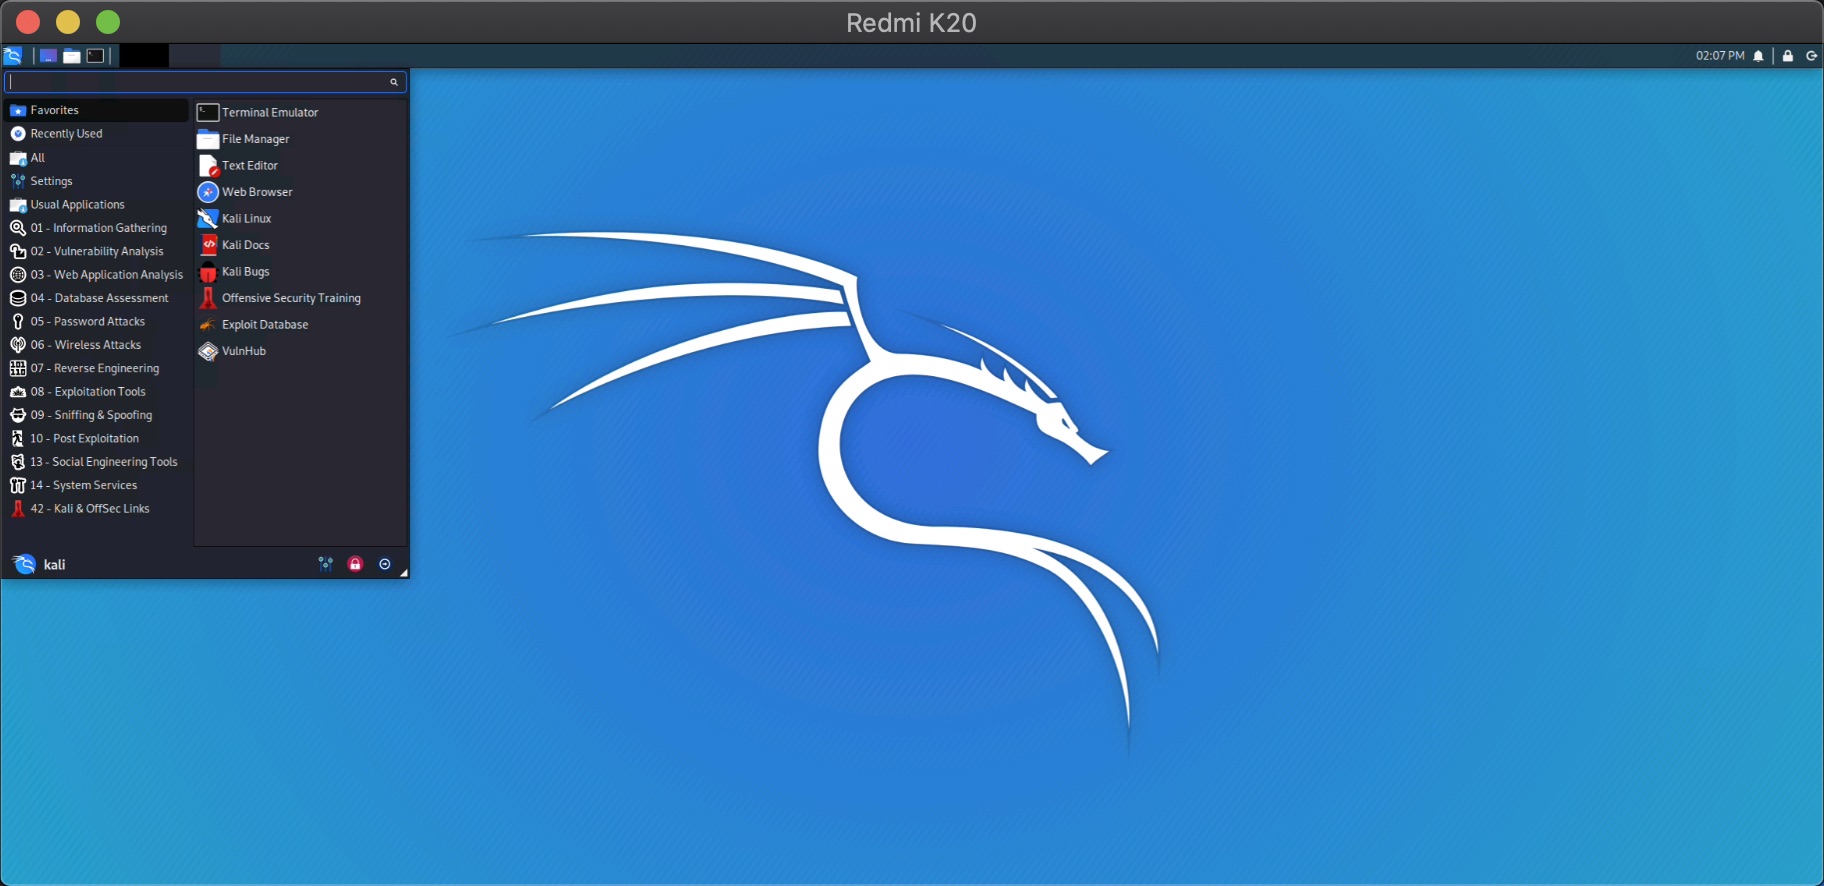1824x886 pixels.
Task: Show the All applications category
Action: pyautogui.click(x=97, y=158)
